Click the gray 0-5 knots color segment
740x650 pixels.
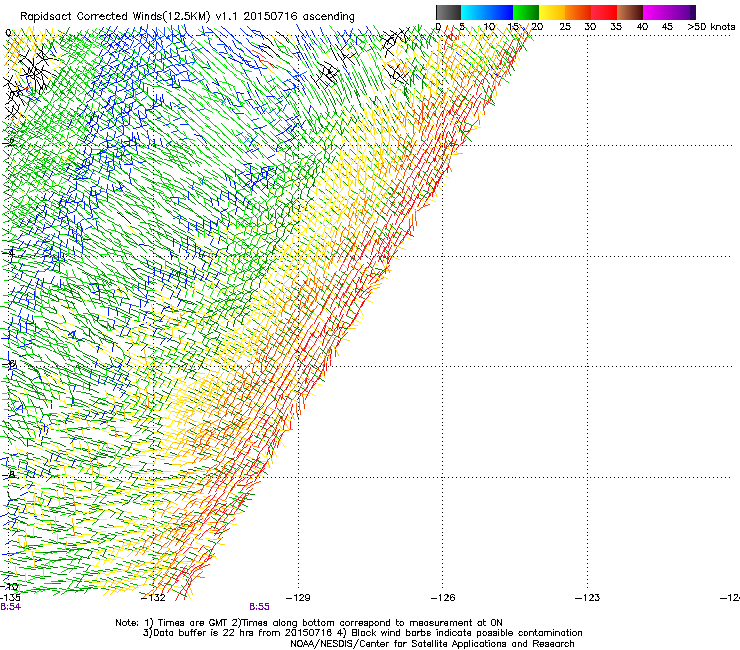[x=448, y=12]
